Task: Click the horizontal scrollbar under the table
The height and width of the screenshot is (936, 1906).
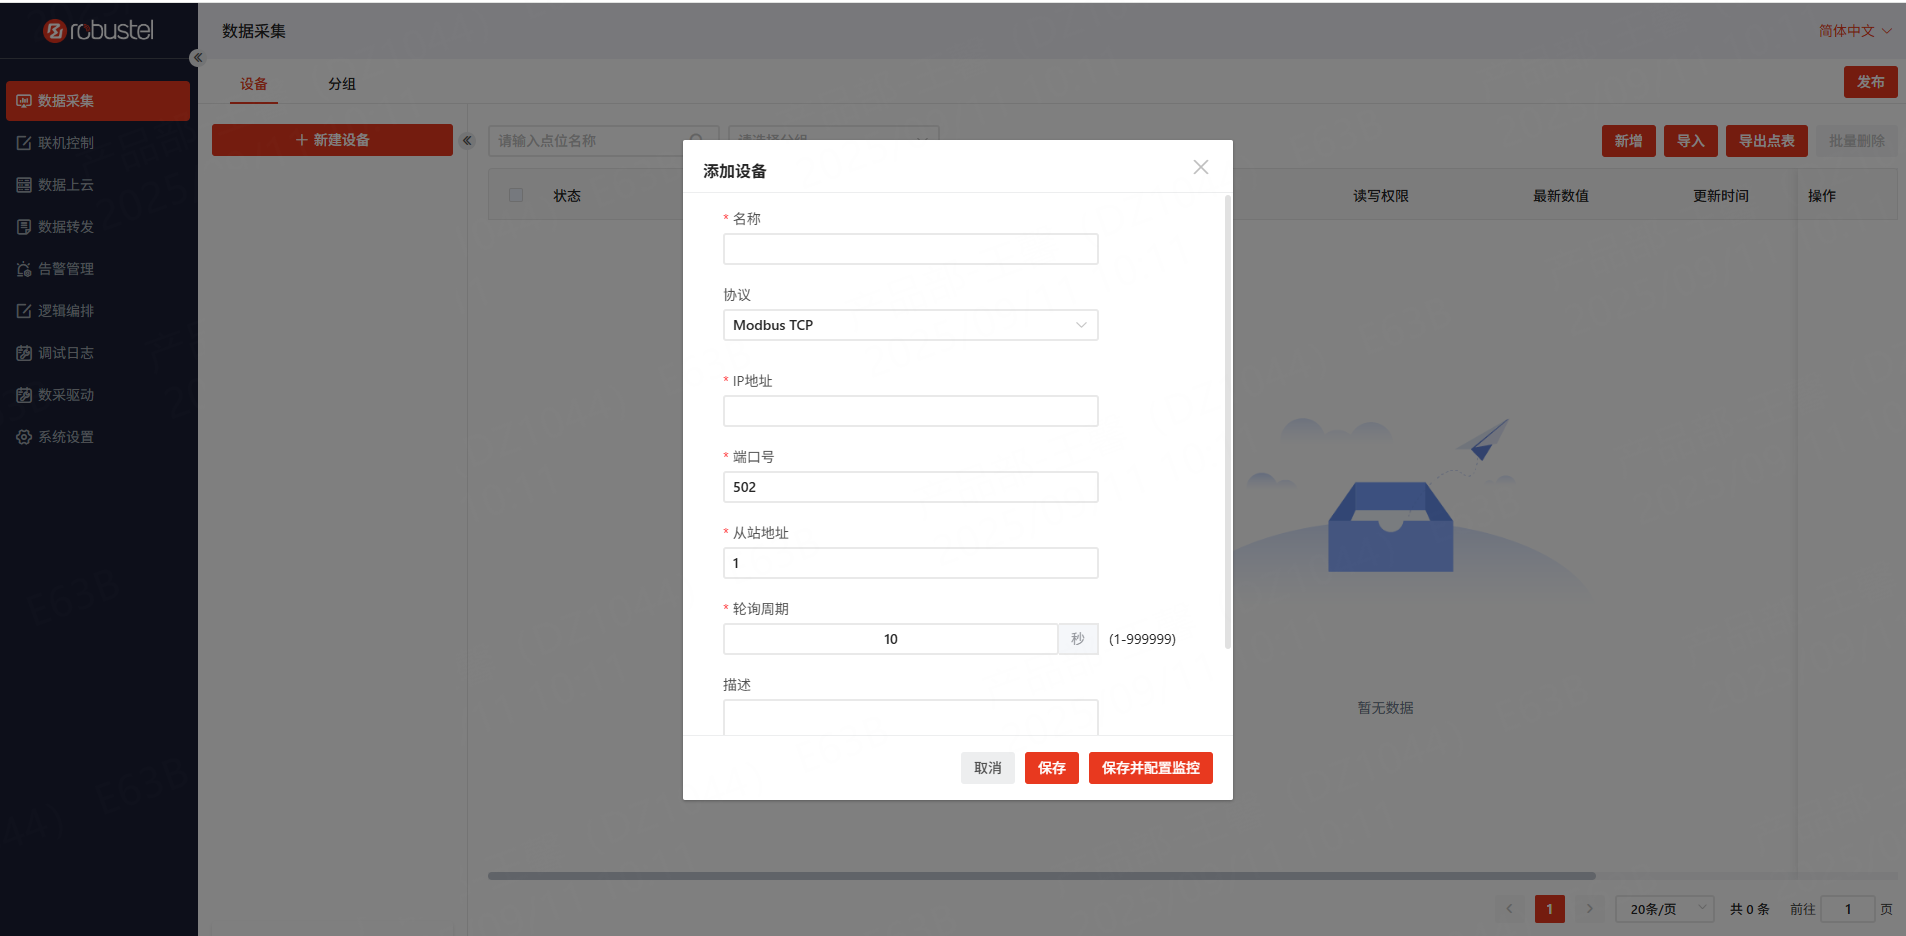Action: [x=1040, y=876]
